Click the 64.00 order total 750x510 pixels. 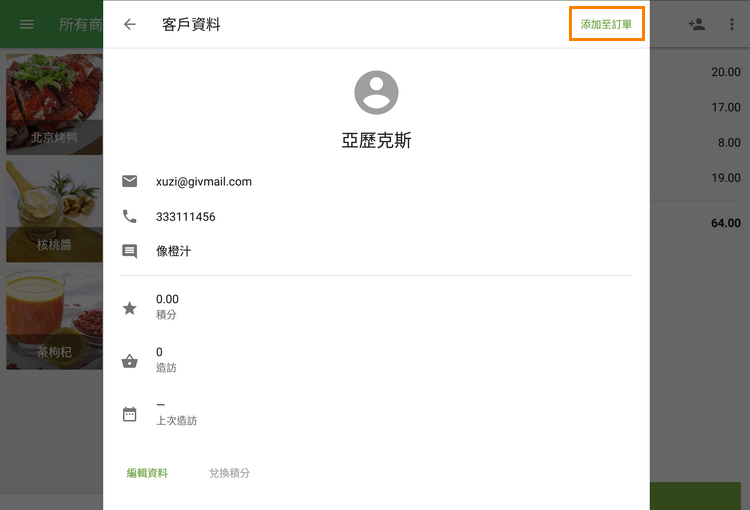(726, 223)
